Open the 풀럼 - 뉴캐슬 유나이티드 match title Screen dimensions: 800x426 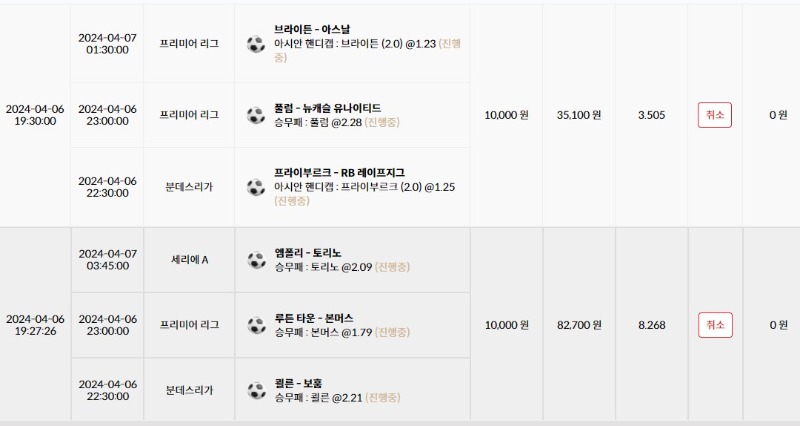[x=328, y=108]
